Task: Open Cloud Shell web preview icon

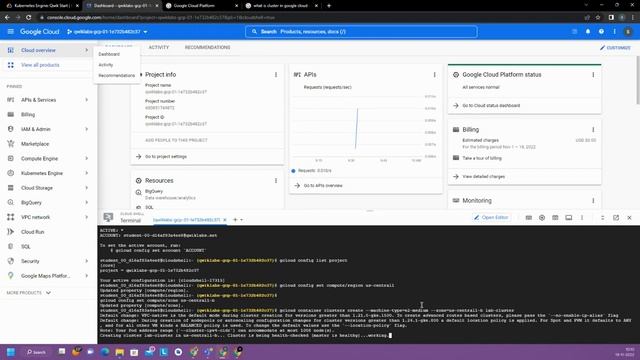Action: [555, 218]
